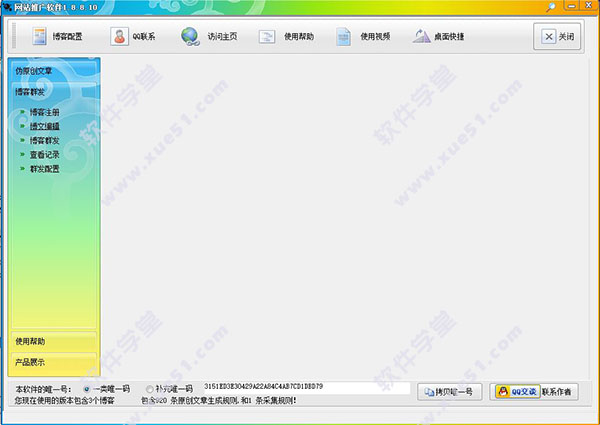Open 群发配置 in the sidebar
The height and width of the screenshot is (425, 600).
(45, 169)
